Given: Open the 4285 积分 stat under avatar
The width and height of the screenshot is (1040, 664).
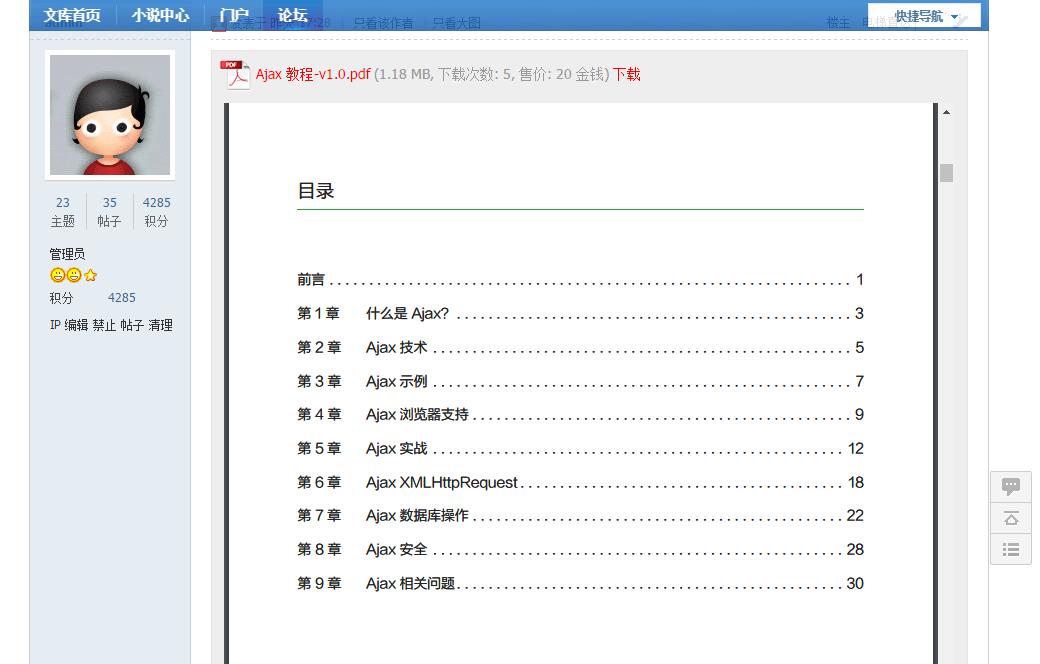Looking at the screenshot, I should point(157,212).
